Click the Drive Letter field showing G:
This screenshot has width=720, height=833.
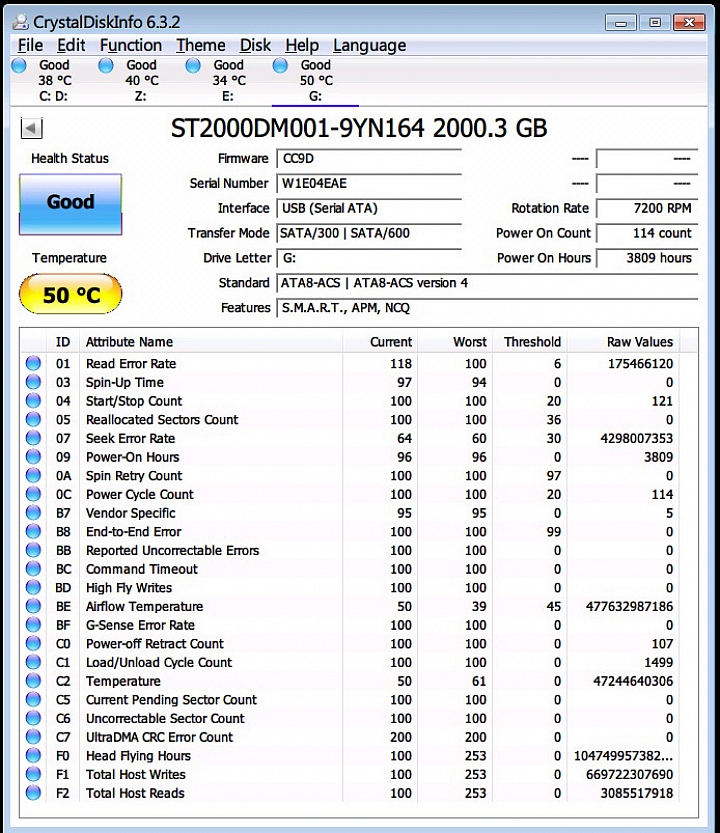[x=369, y=258]
